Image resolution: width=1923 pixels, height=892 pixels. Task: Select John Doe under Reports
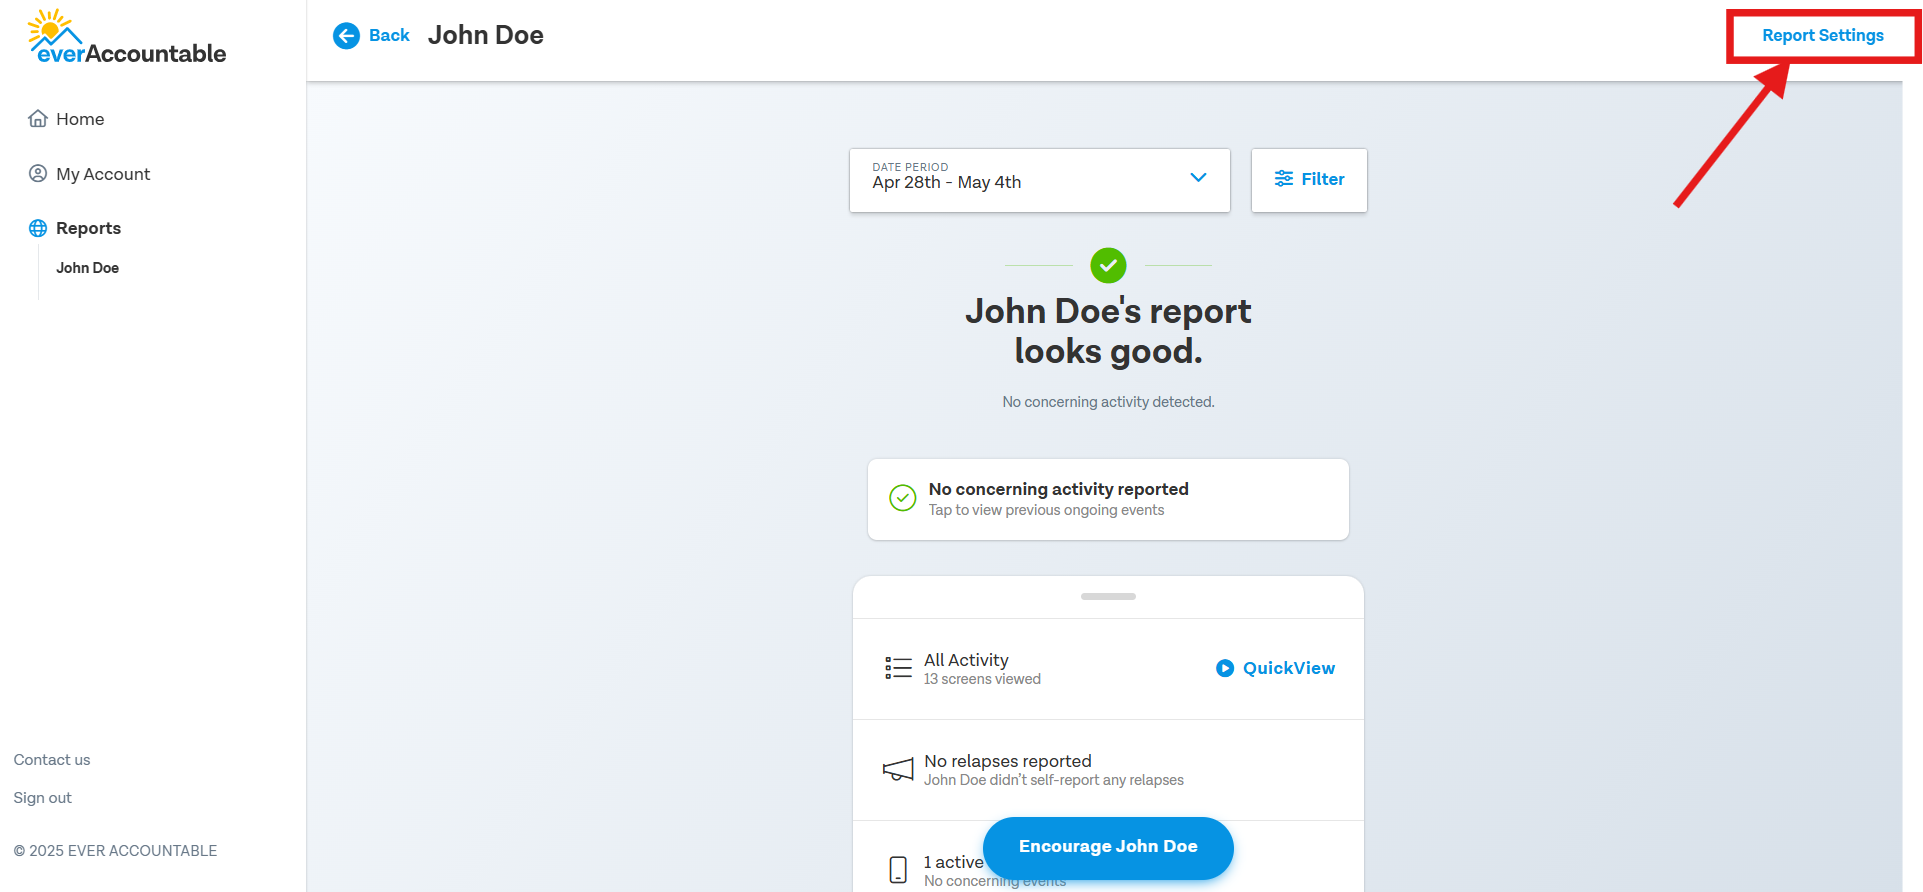(x=88, y=268)
